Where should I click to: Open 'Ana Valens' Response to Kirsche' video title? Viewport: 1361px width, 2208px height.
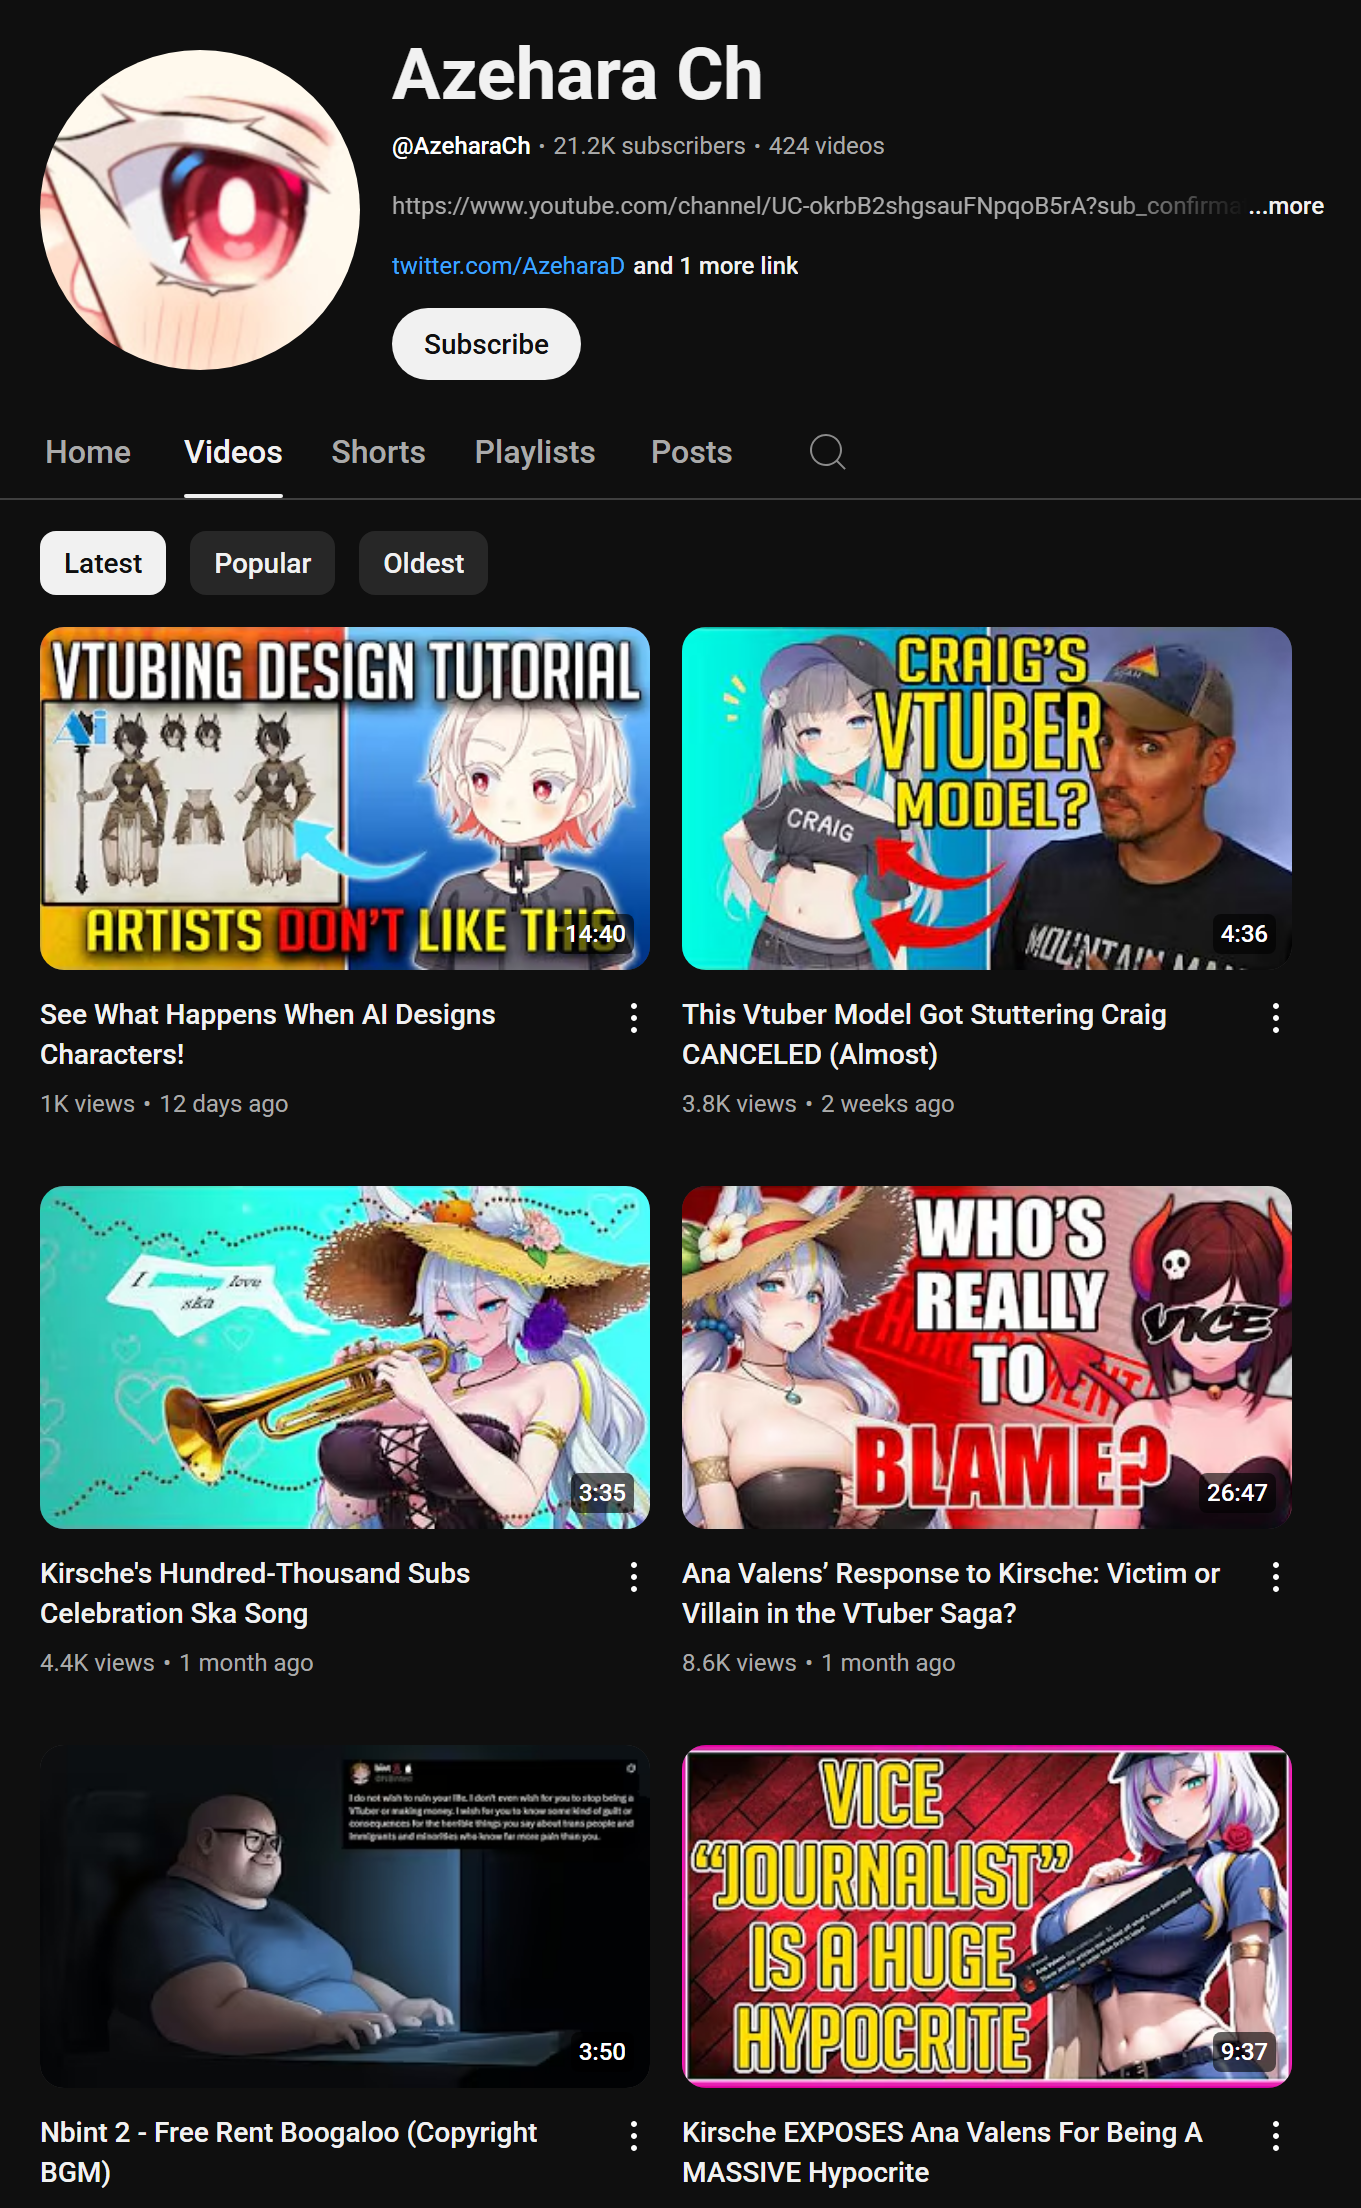pyautogui.click(x=951, y=1593)
